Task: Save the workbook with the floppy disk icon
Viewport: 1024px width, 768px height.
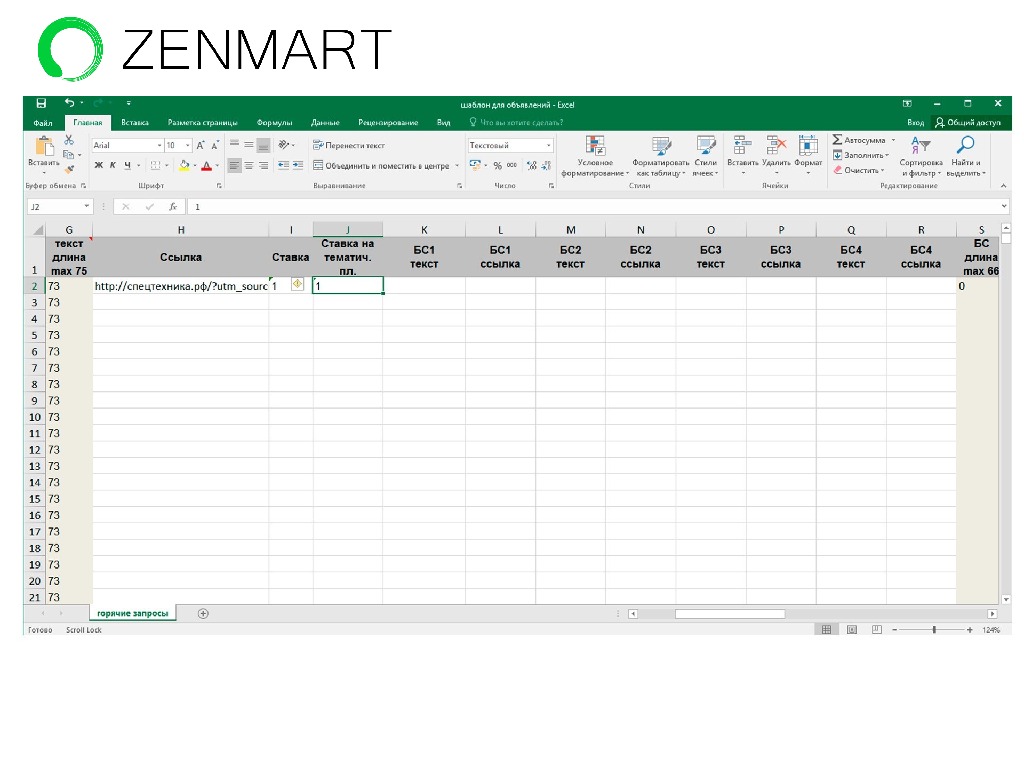Action: click(x=41, y=103)
